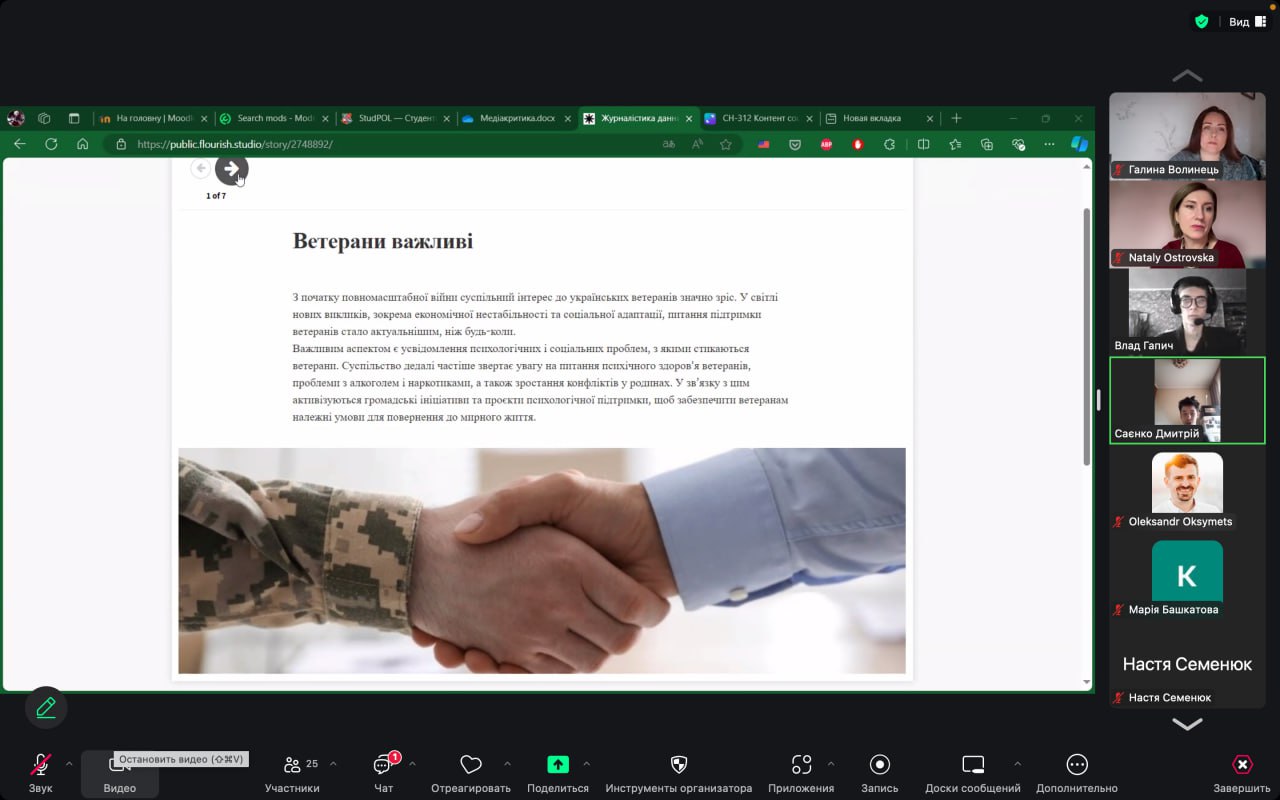Open the Whiteboards icon
The image size is (1280, 800).
pyautogui.click(x=973, y=766)
